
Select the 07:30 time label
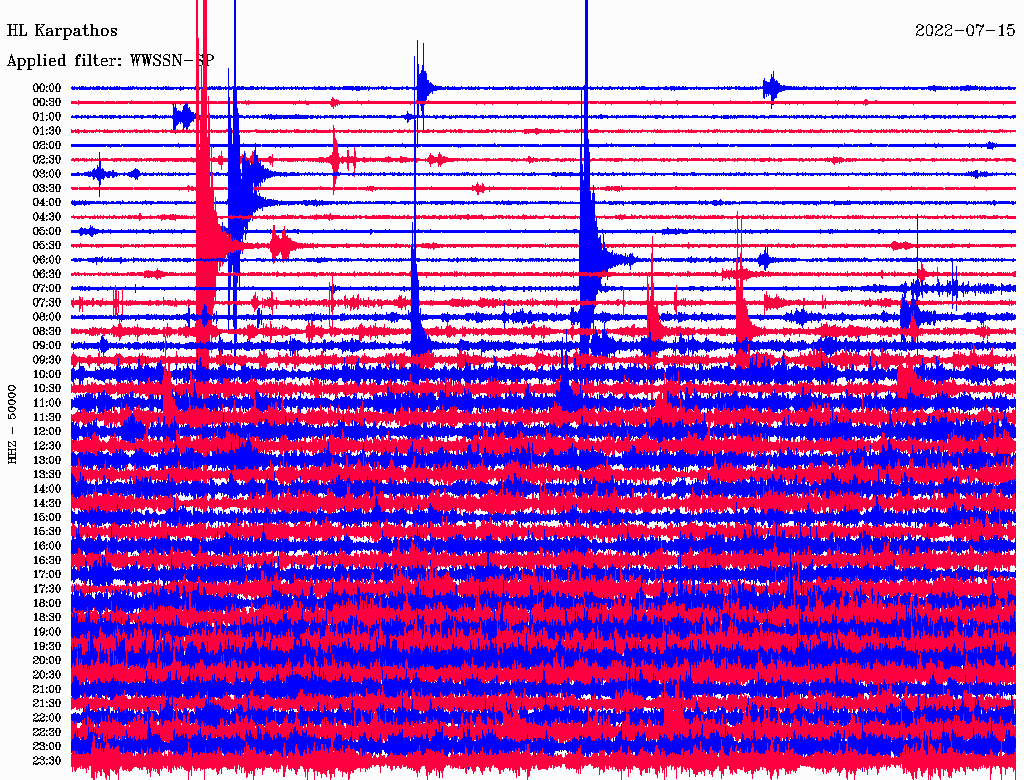[x=47, y=302]
